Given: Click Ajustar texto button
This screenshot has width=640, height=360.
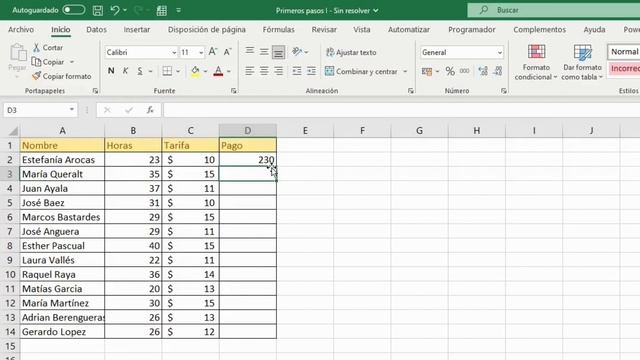Looking at the screenshot, I should coord(351,52).
